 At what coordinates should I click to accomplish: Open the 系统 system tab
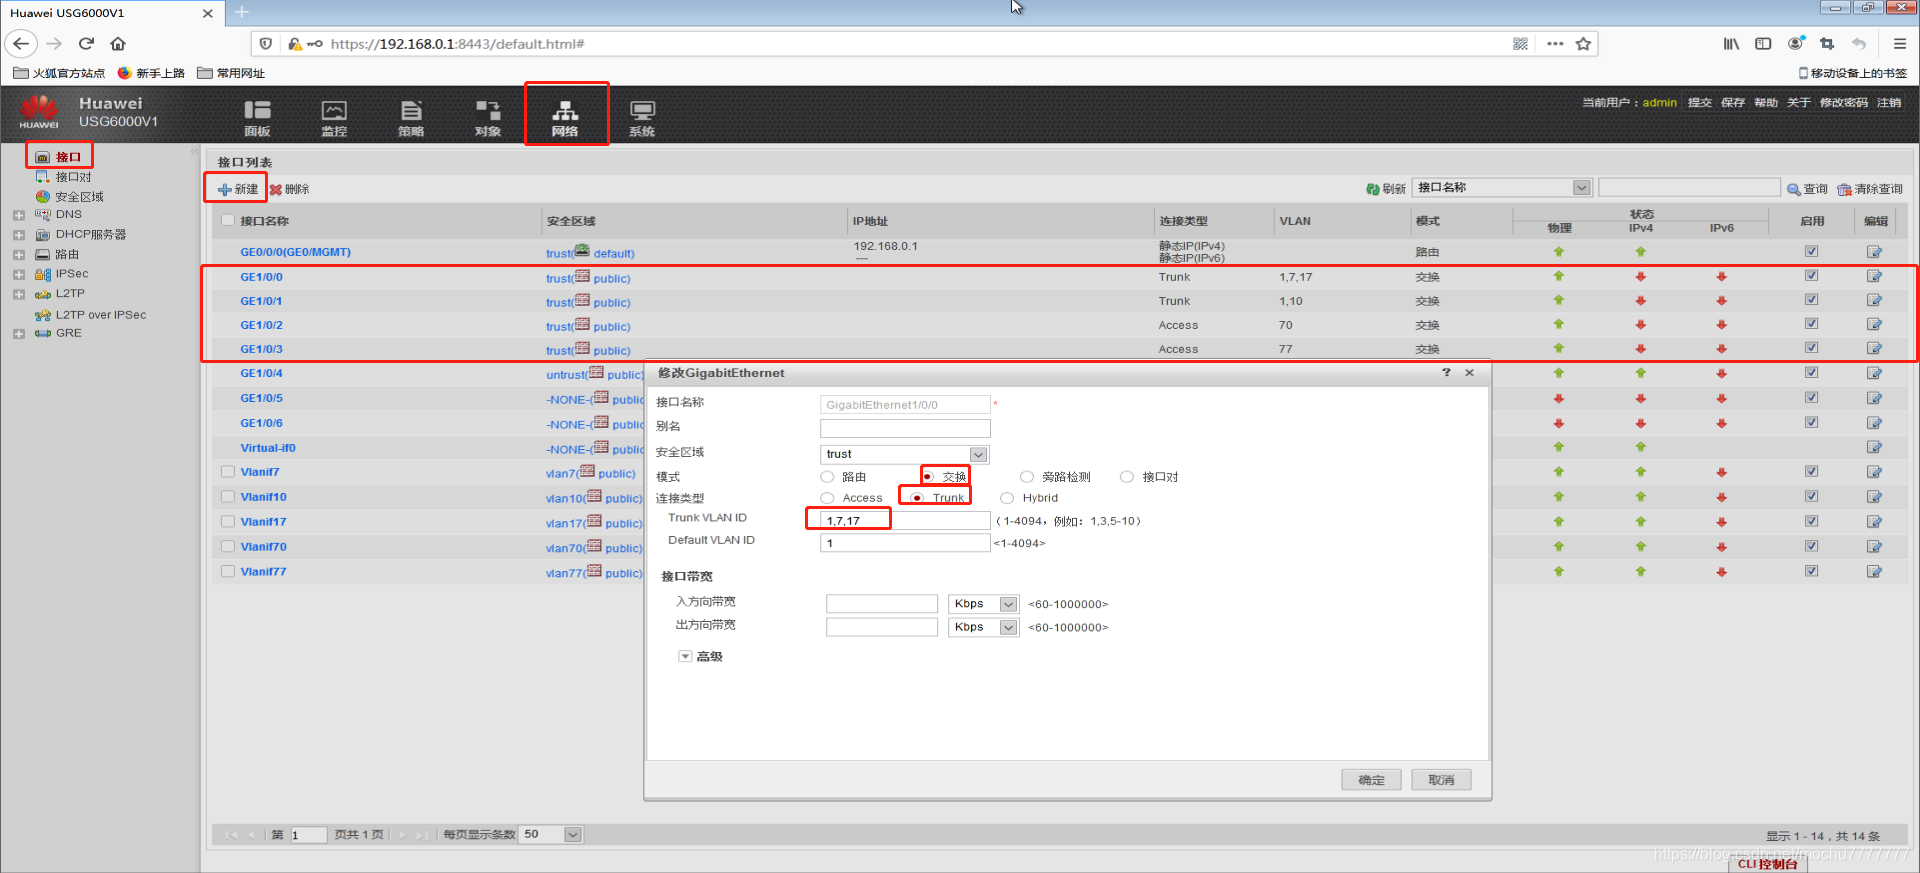642,118
